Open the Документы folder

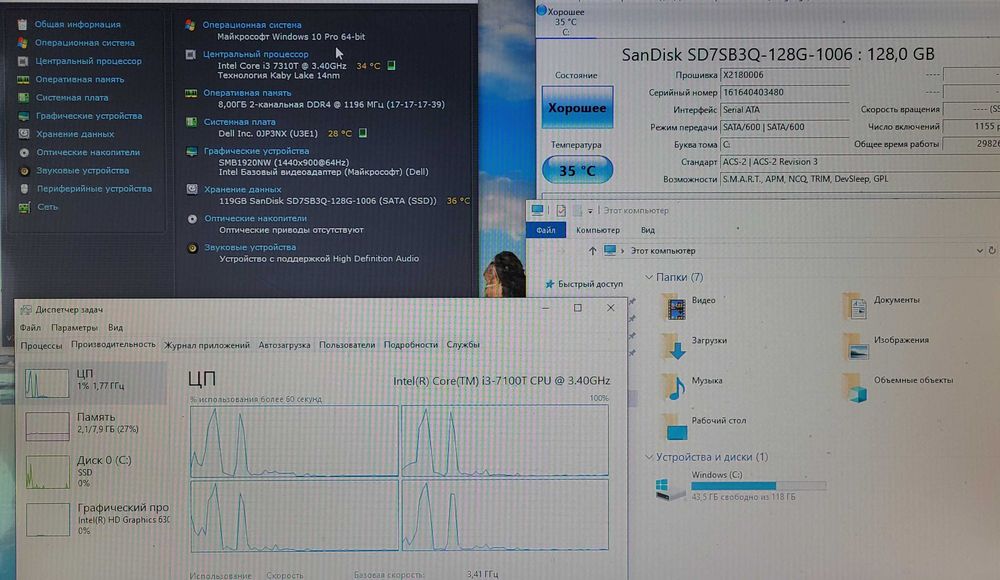click(x=881, y=306)
